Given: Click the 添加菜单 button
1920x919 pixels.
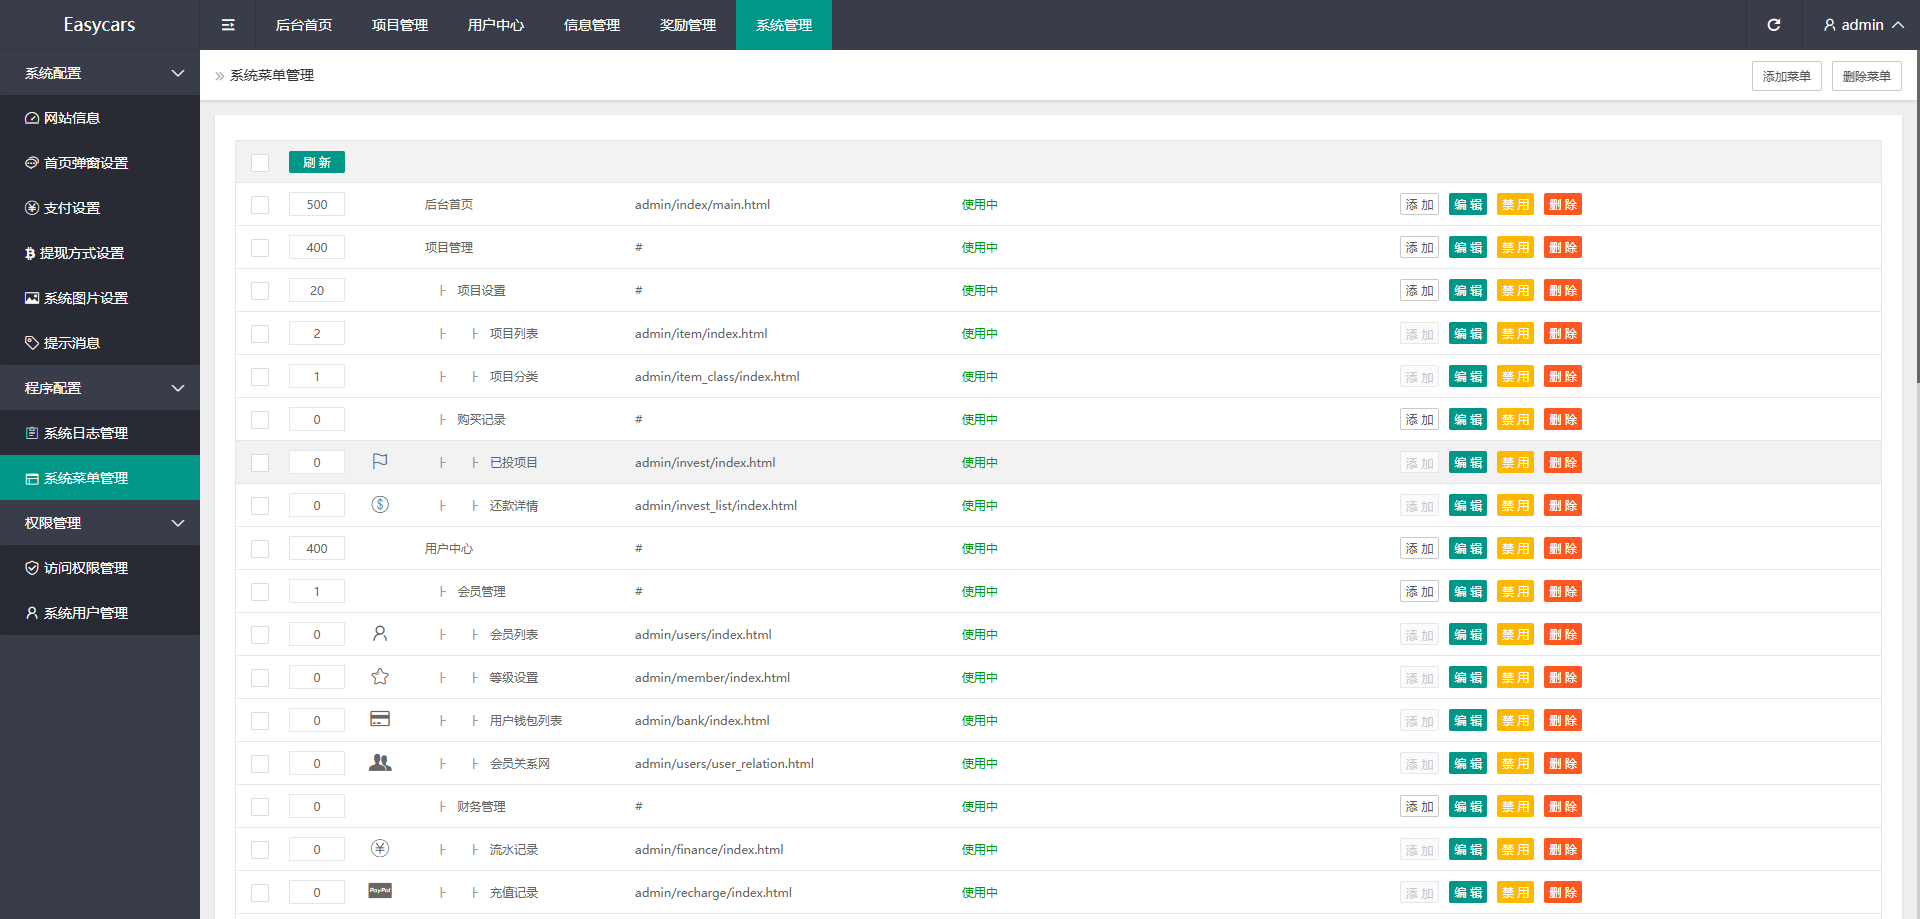Looking at the screenshot, I should (x=1786, y=76).
